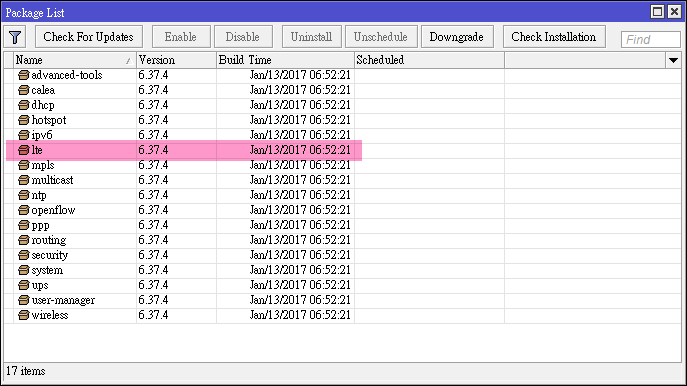687x386 pixels.
Task: Click Check For Updates button
Action: tap(89, 37)
